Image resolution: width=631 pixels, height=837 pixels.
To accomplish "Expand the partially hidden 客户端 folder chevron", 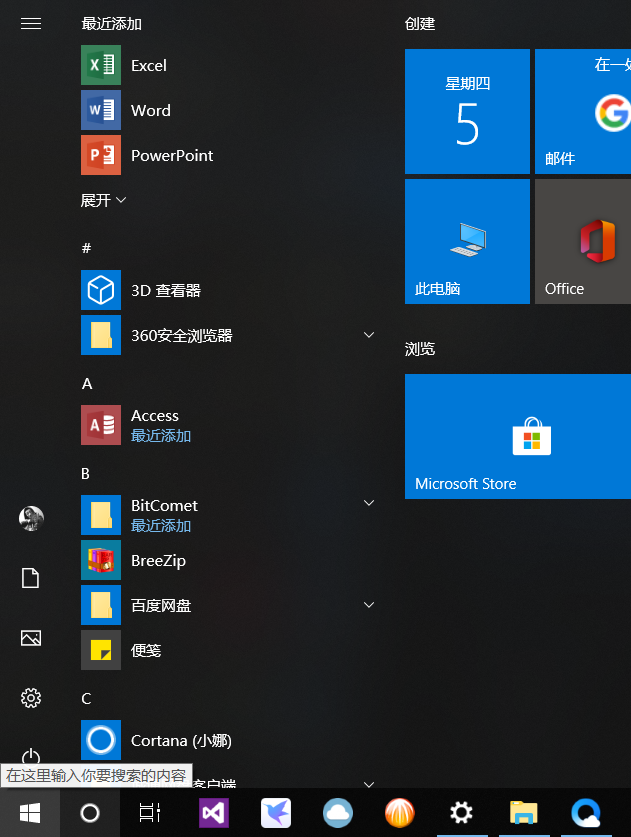I will tap(368, 784).
